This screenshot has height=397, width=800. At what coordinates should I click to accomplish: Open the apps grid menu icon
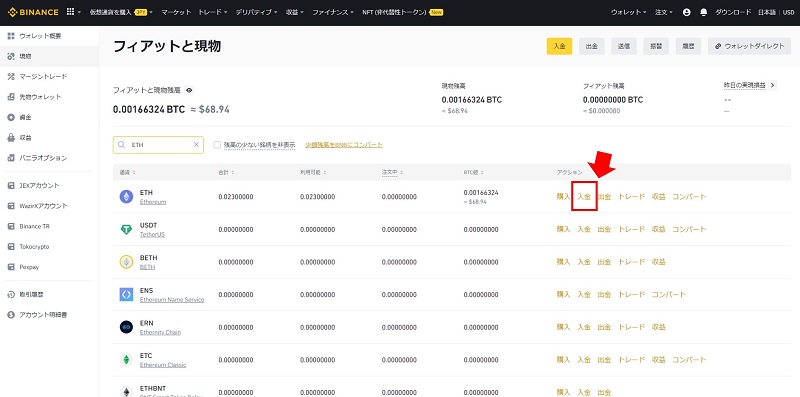tap(70, 12)
